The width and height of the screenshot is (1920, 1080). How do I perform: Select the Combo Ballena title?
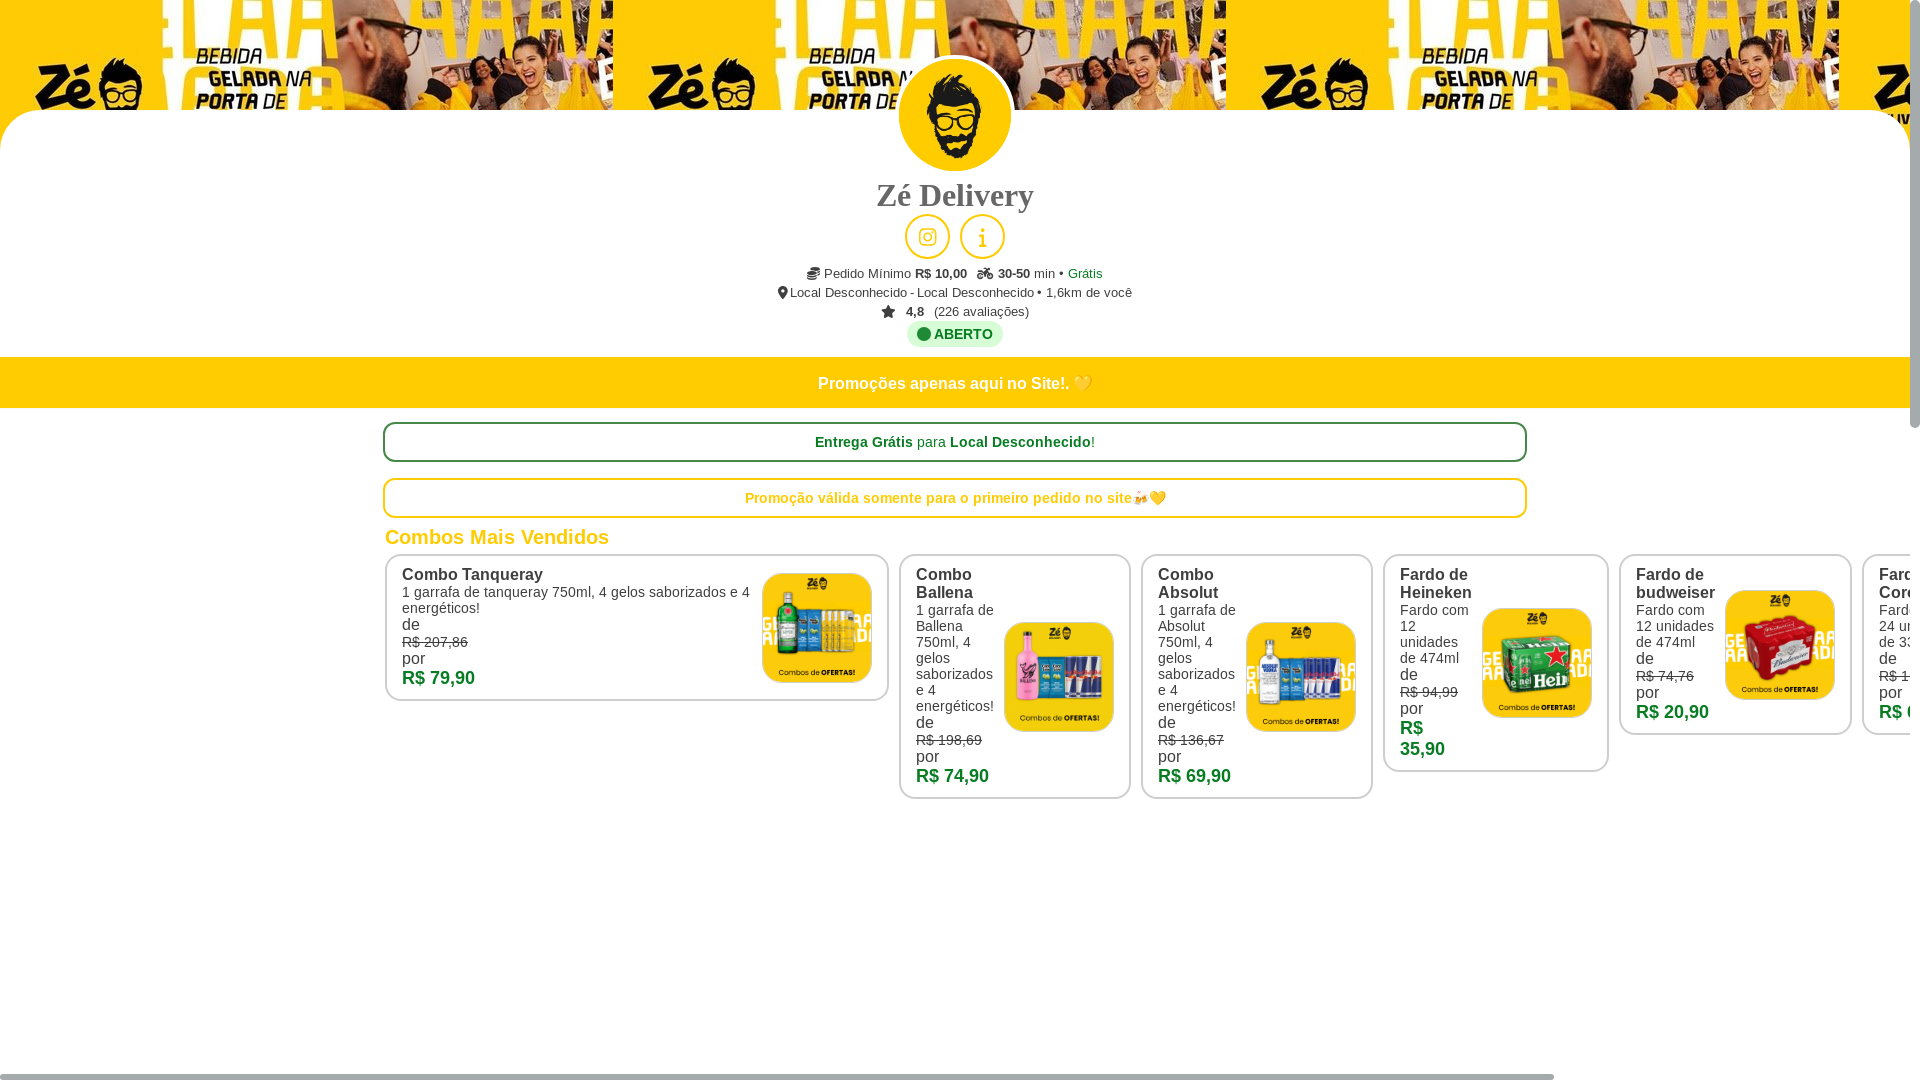[x=944, y=584]
